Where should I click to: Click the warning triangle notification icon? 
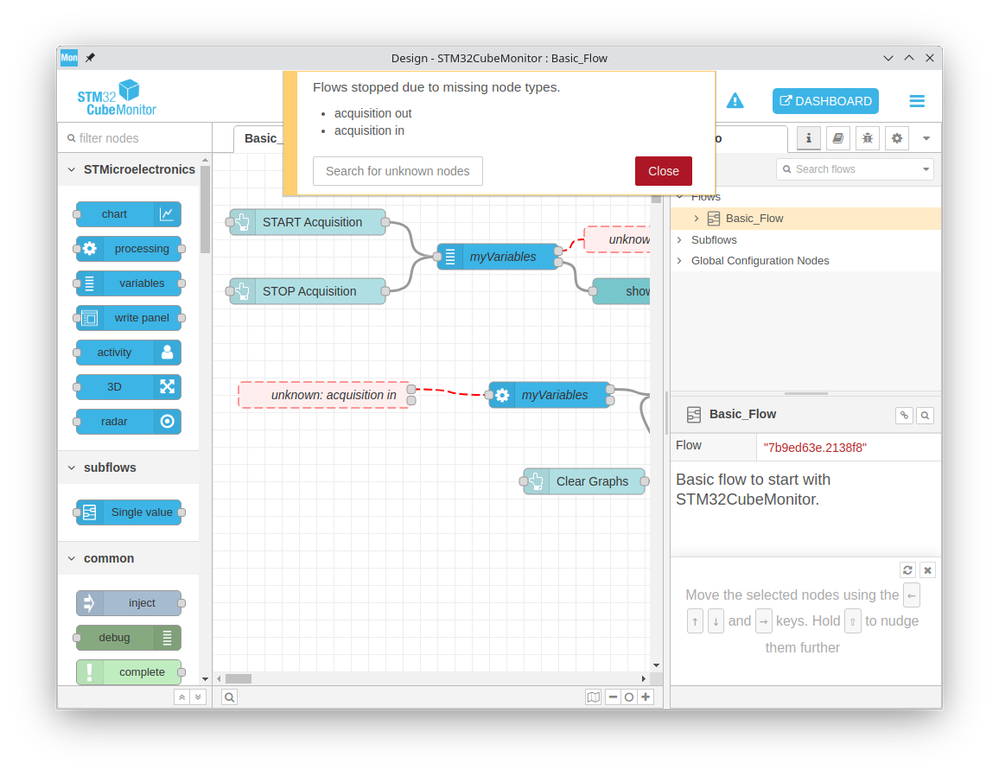click(x=735, y=101)
